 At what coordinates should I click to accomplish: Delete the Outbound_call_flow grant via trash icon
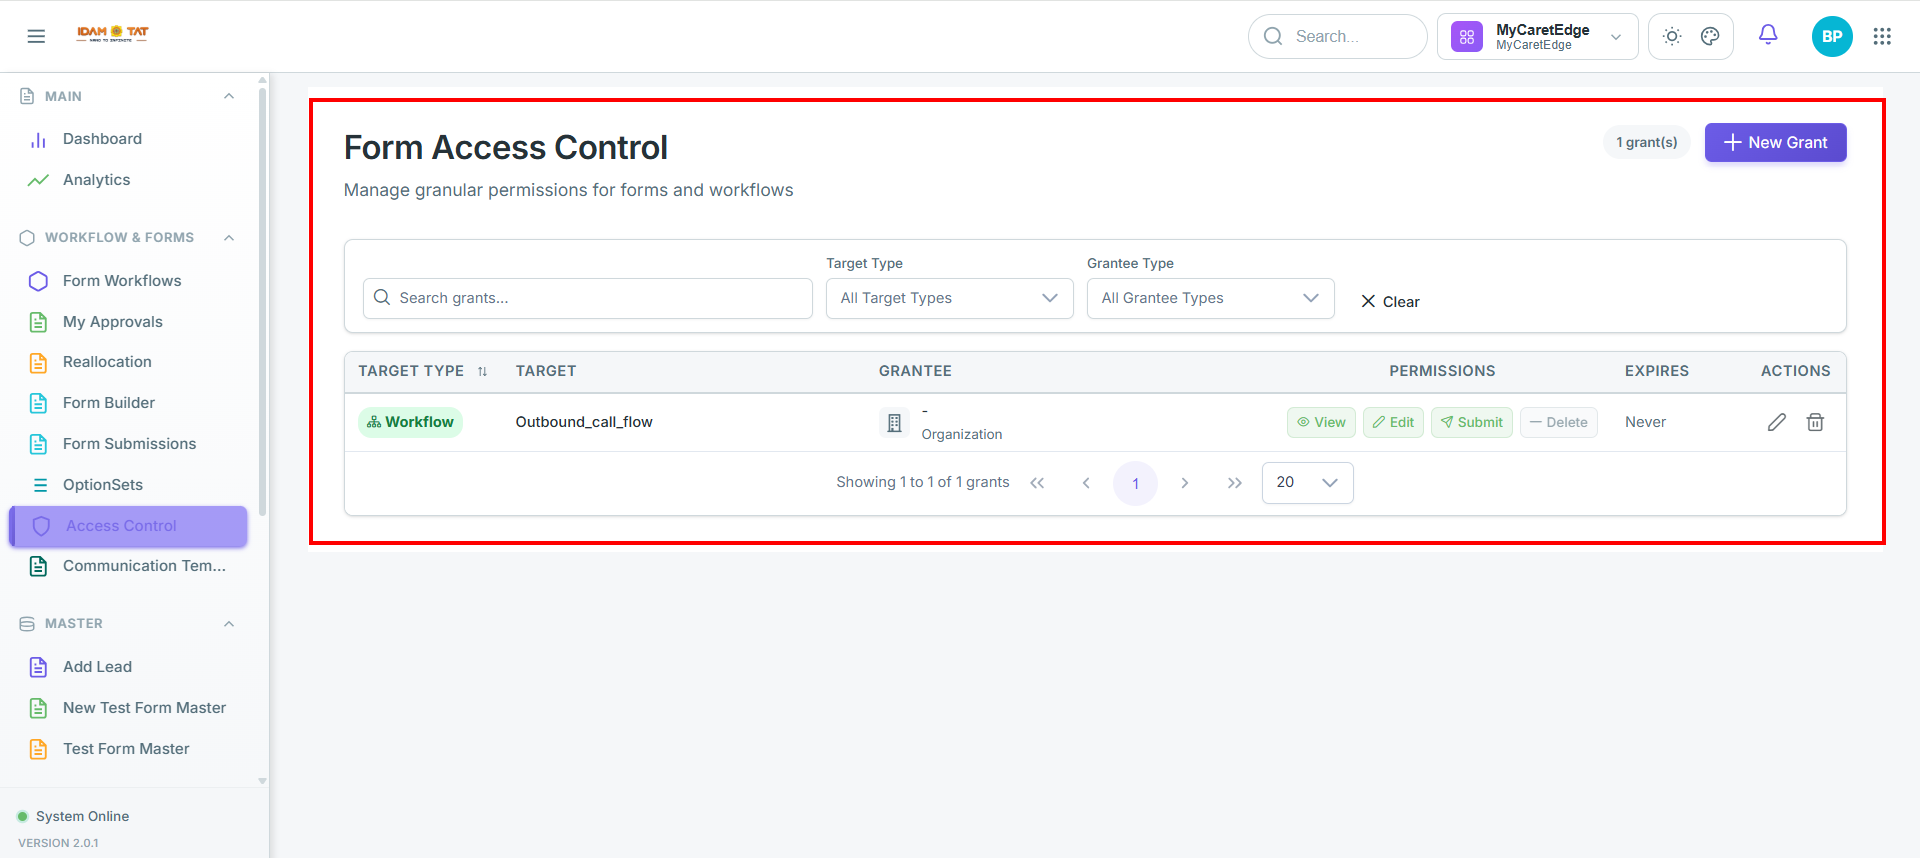(x=1815, y=422)
